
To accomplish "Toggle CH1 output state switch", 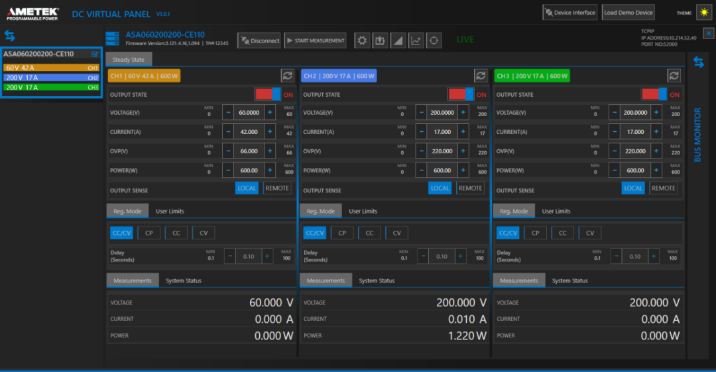I will point(268,94).
